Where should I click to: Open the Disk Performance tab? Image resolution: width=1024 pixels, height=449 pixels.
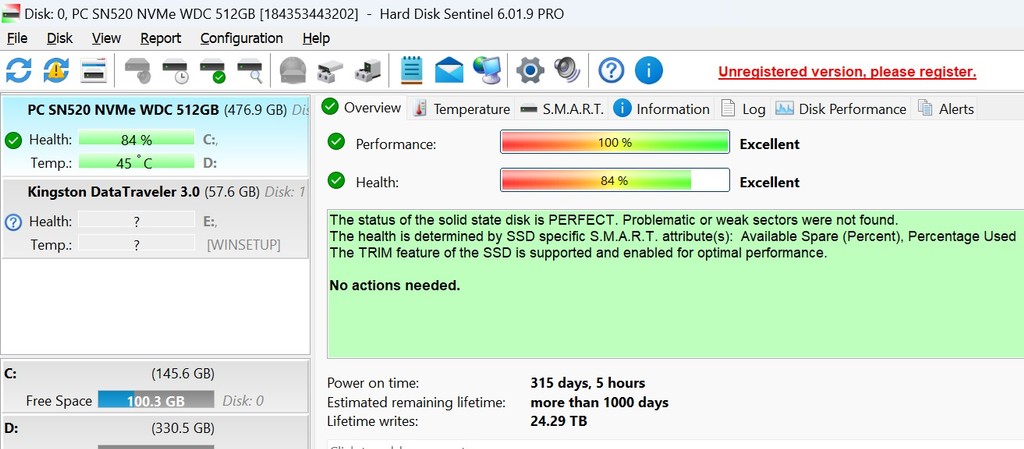coord(841,109)
